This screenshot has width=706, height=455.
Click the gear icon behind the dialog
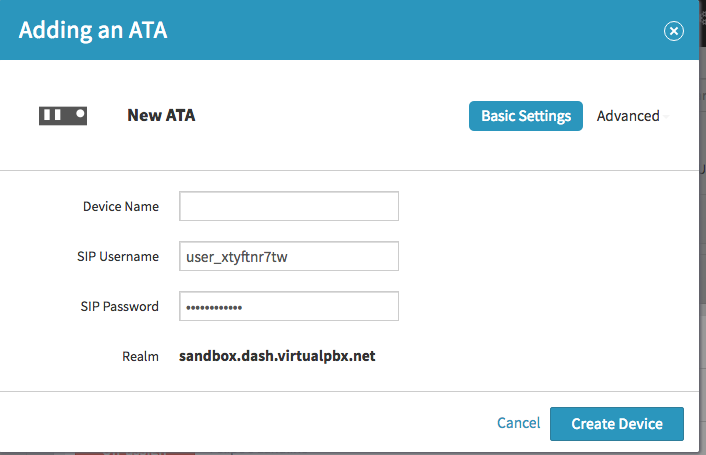click(702, 17)
